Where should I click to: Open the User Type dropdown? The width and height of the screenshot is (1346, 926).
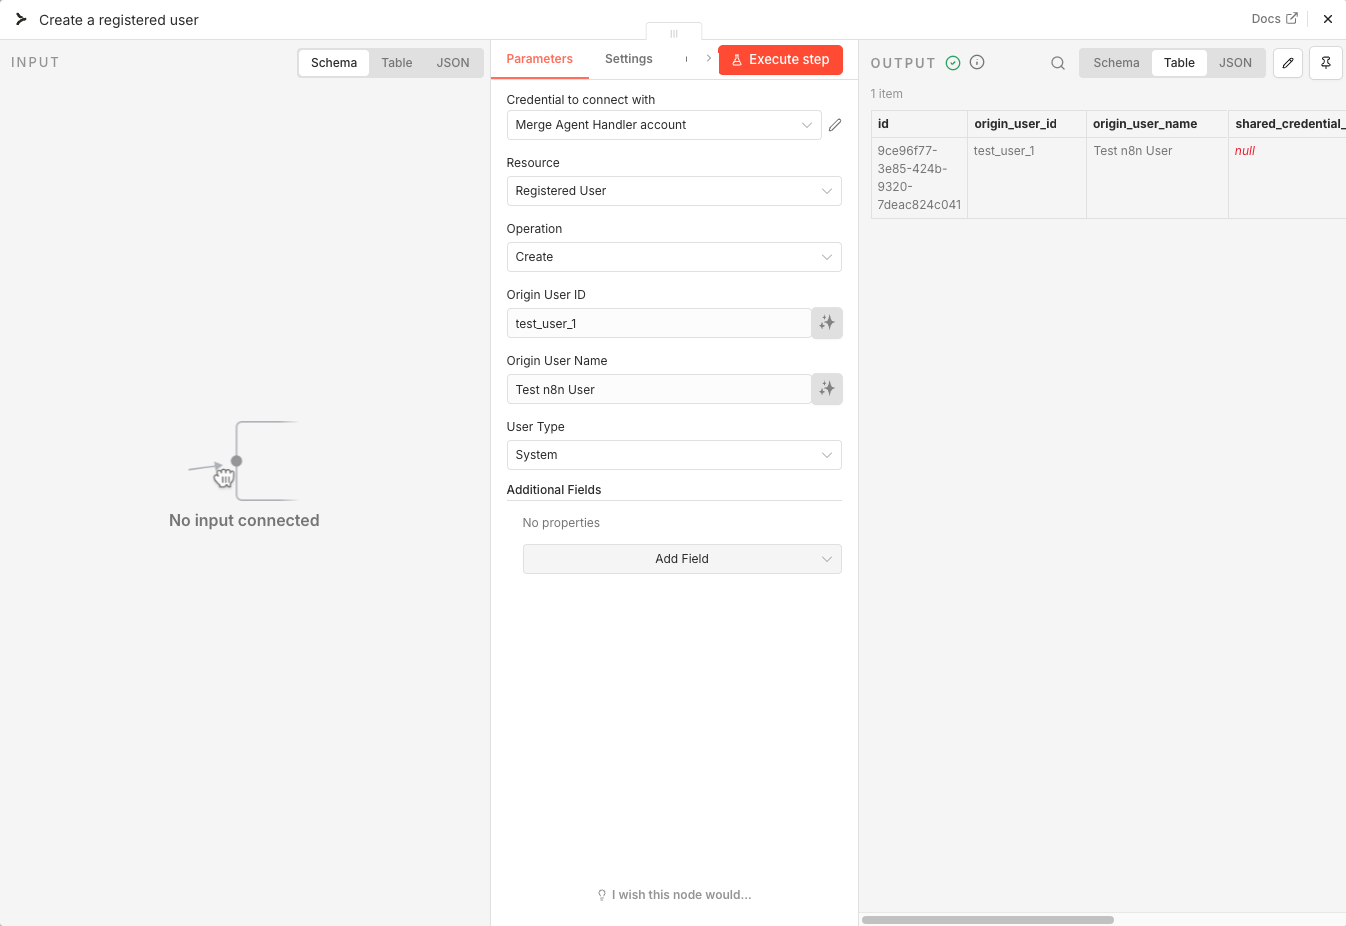pos(674,455)
